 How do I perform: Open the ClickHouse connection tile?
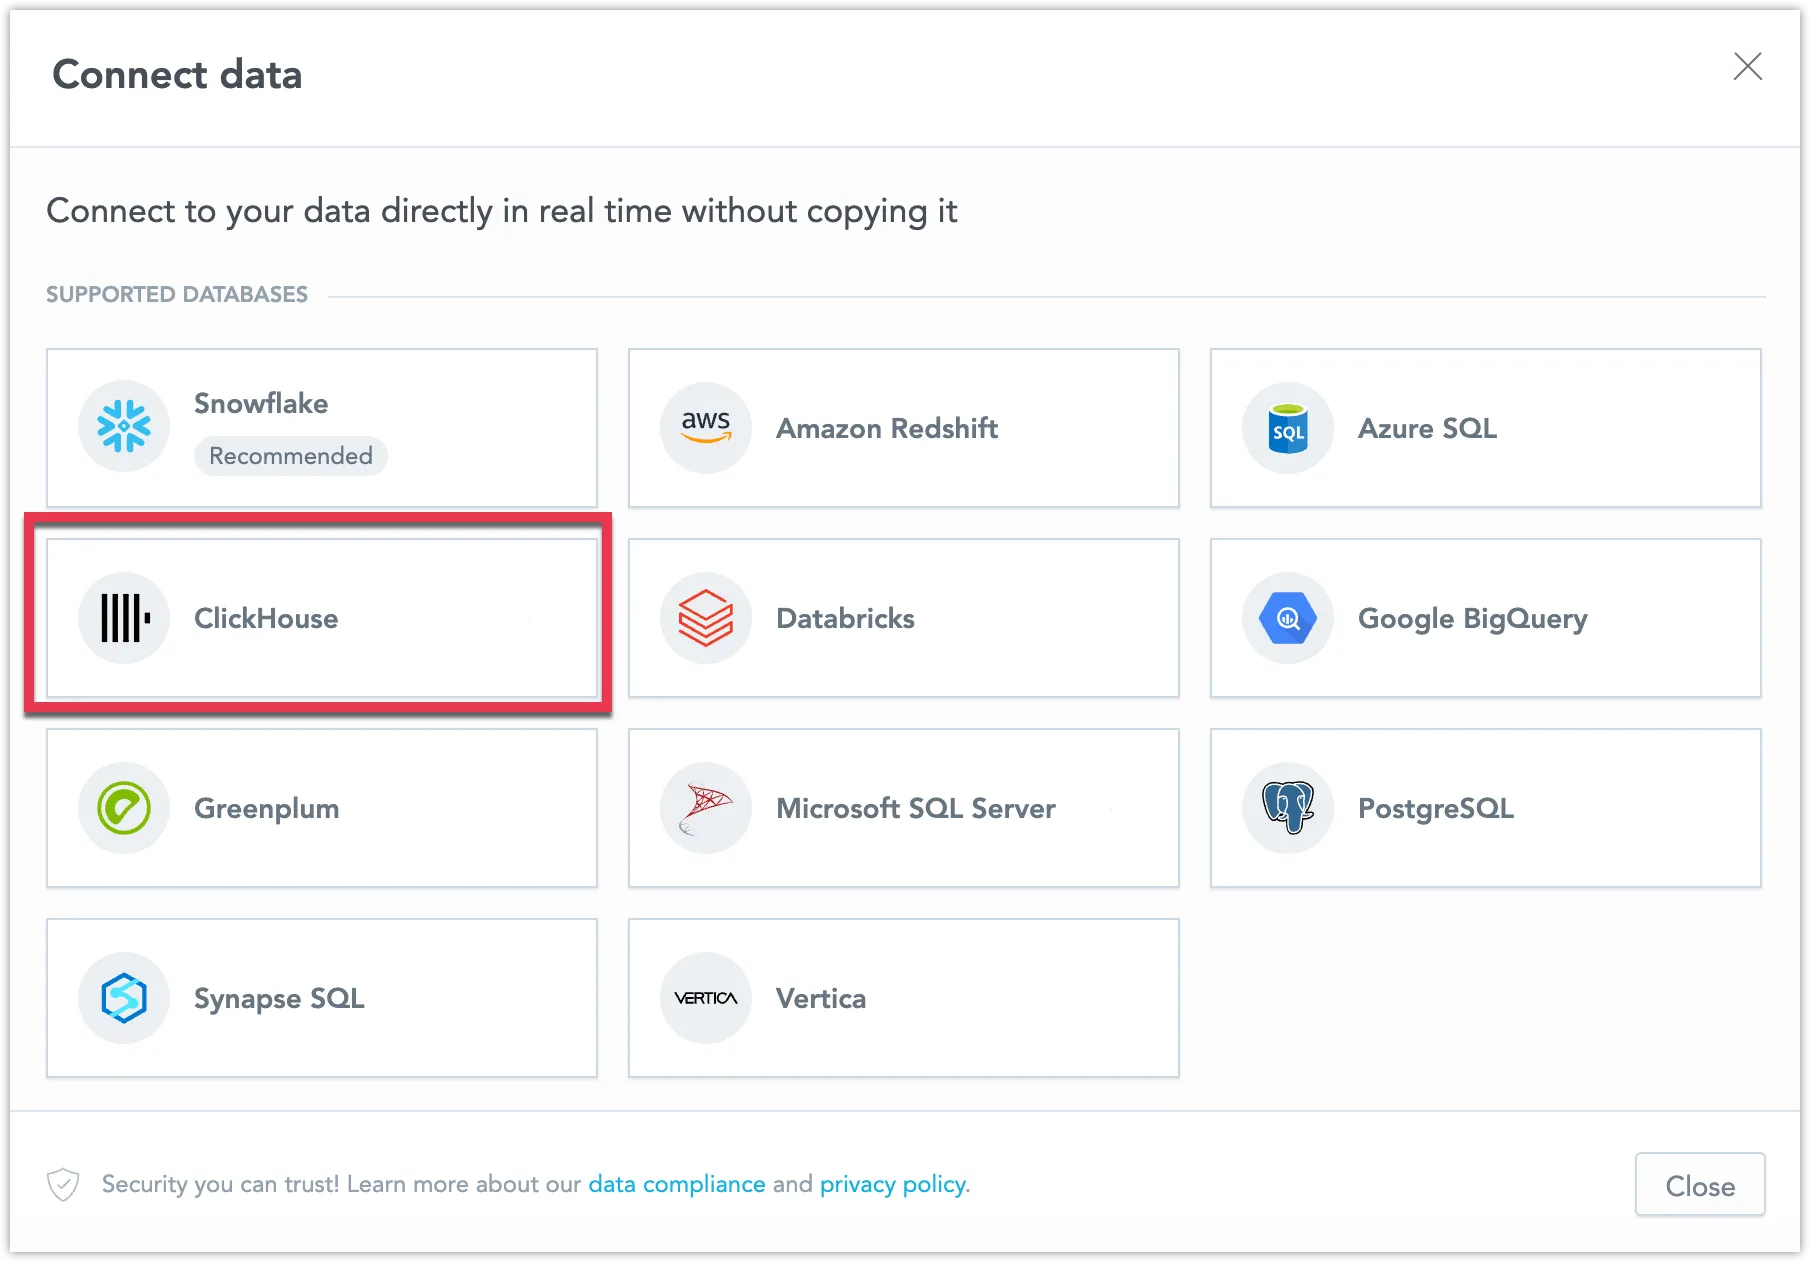(321, 618)
